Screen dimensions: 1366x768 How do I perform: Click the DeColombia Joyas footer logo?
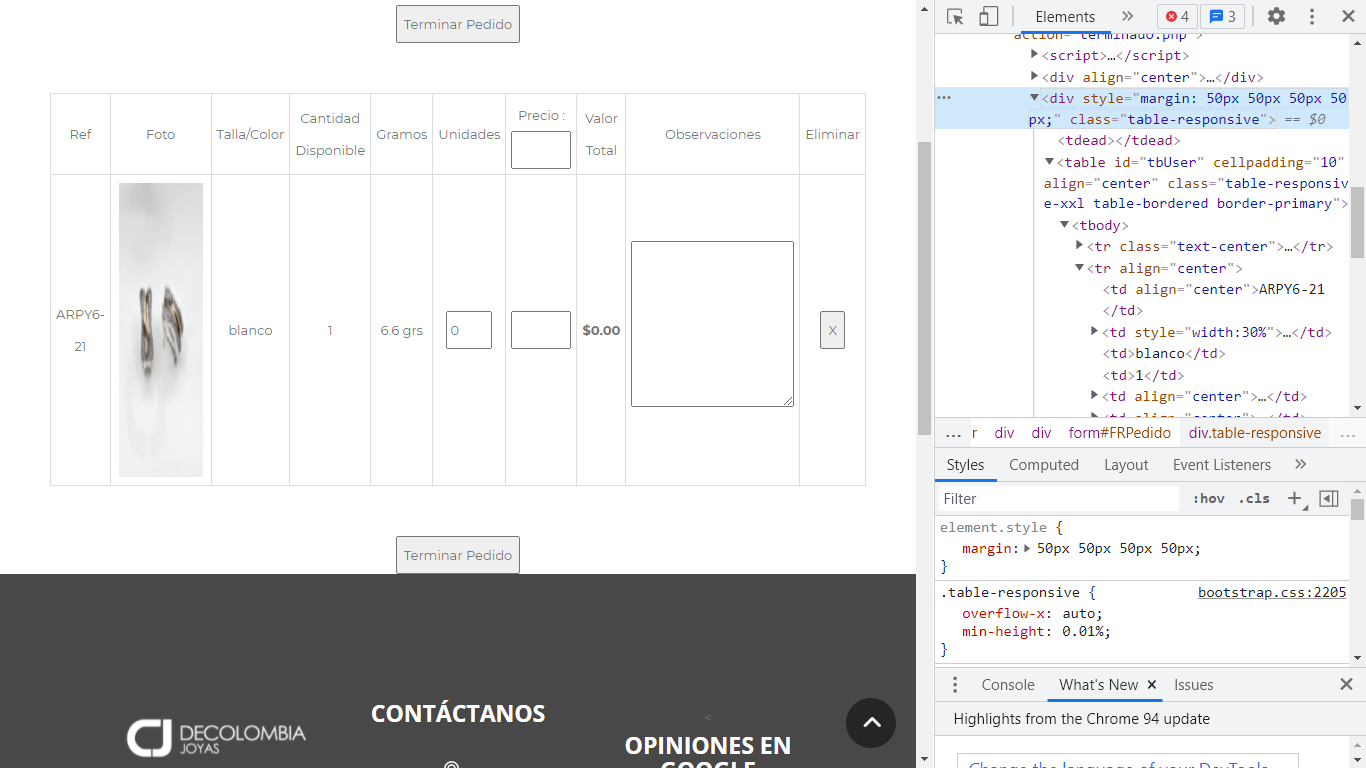pos(216,738)
